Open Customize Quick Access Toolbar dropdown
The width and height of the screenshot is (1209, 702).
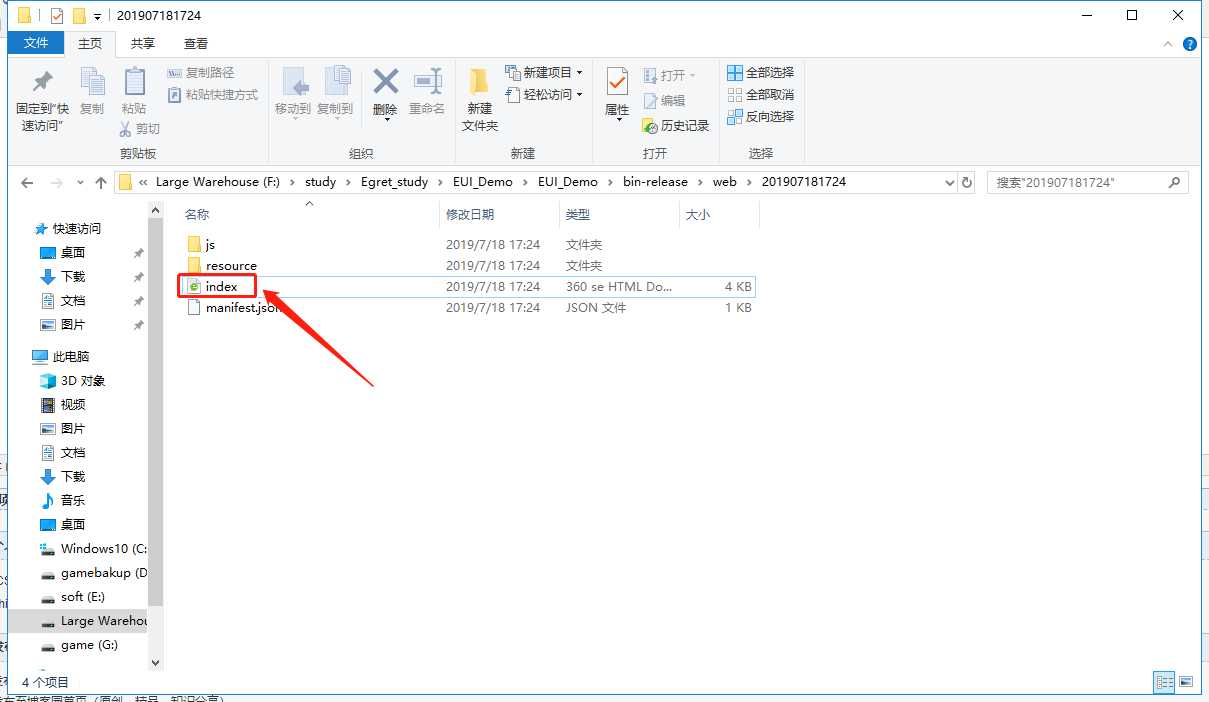tap(97, 16)
